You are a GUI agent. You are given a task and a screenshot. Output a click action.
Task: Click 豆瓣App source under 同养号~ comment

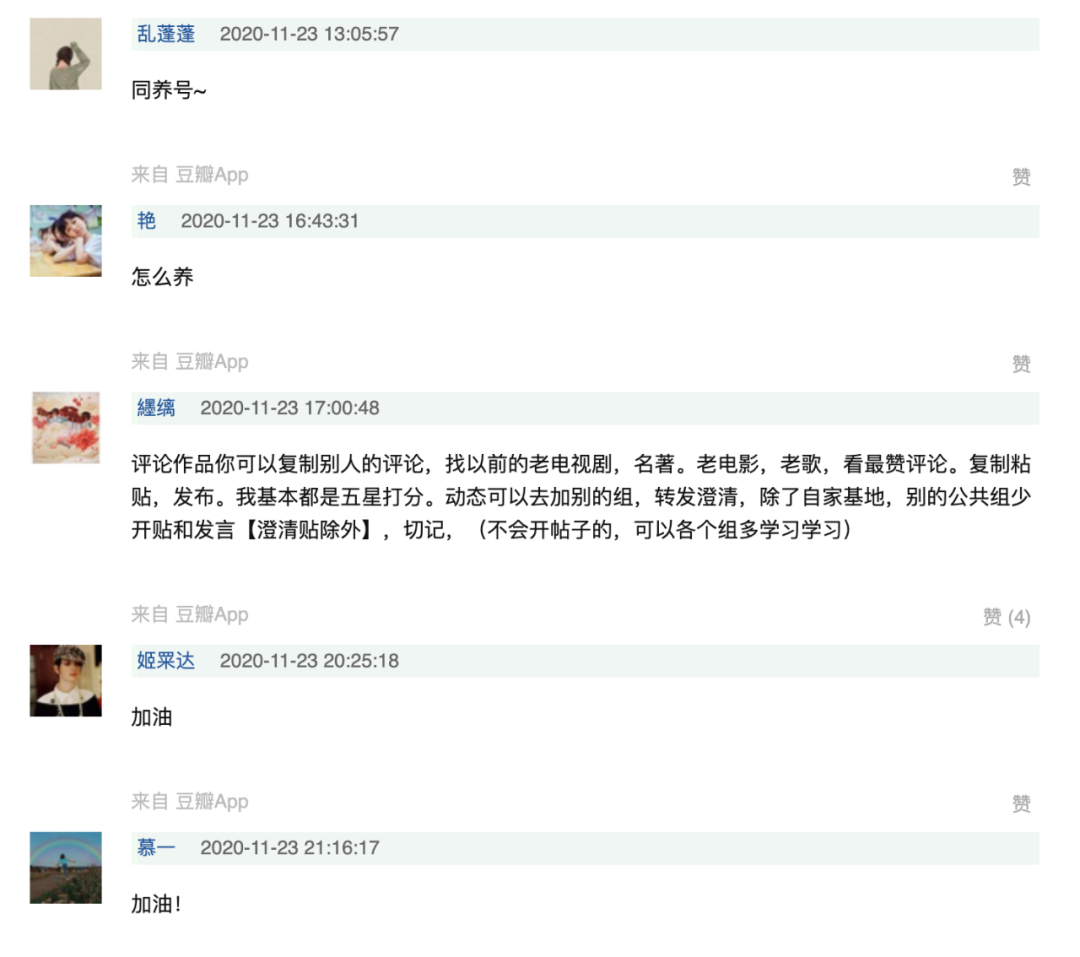coord(211,174)
